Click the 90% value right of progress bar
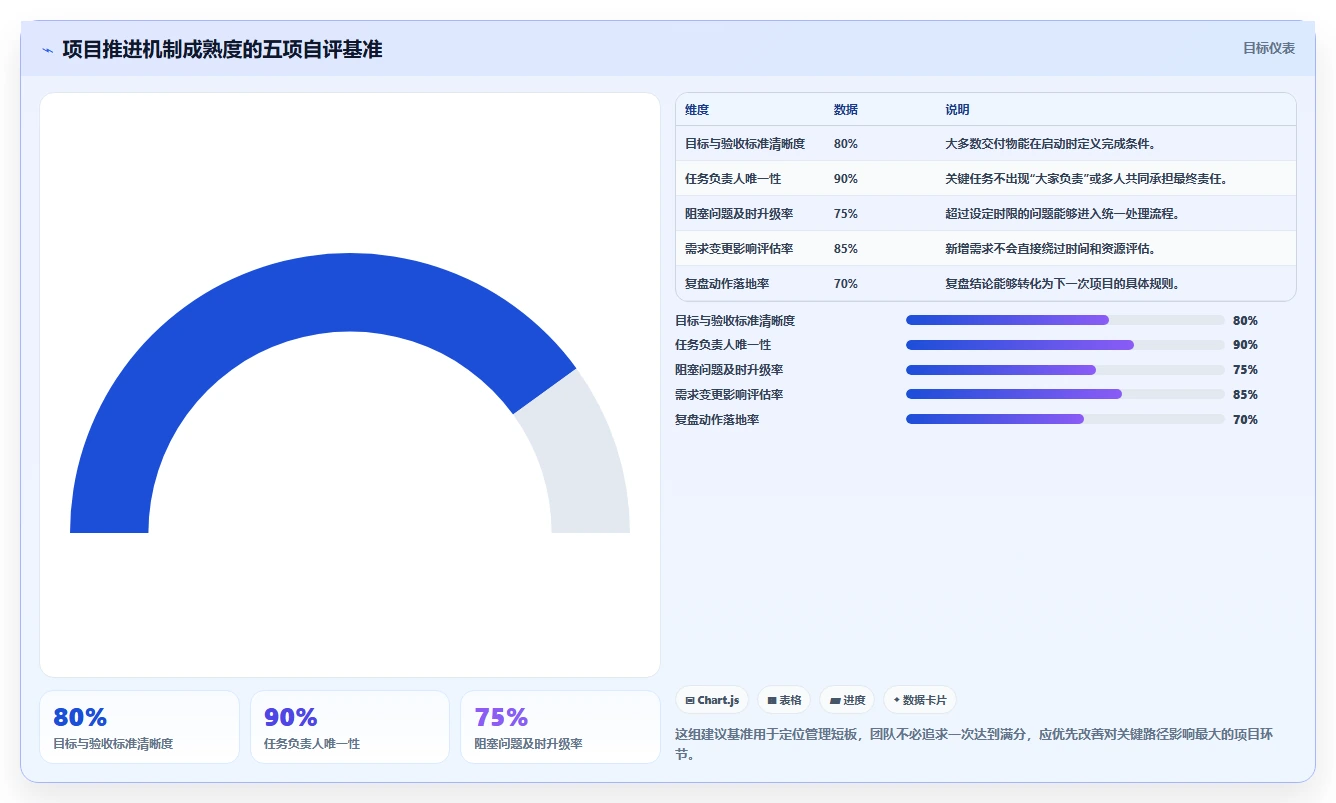 (1245, 345)
